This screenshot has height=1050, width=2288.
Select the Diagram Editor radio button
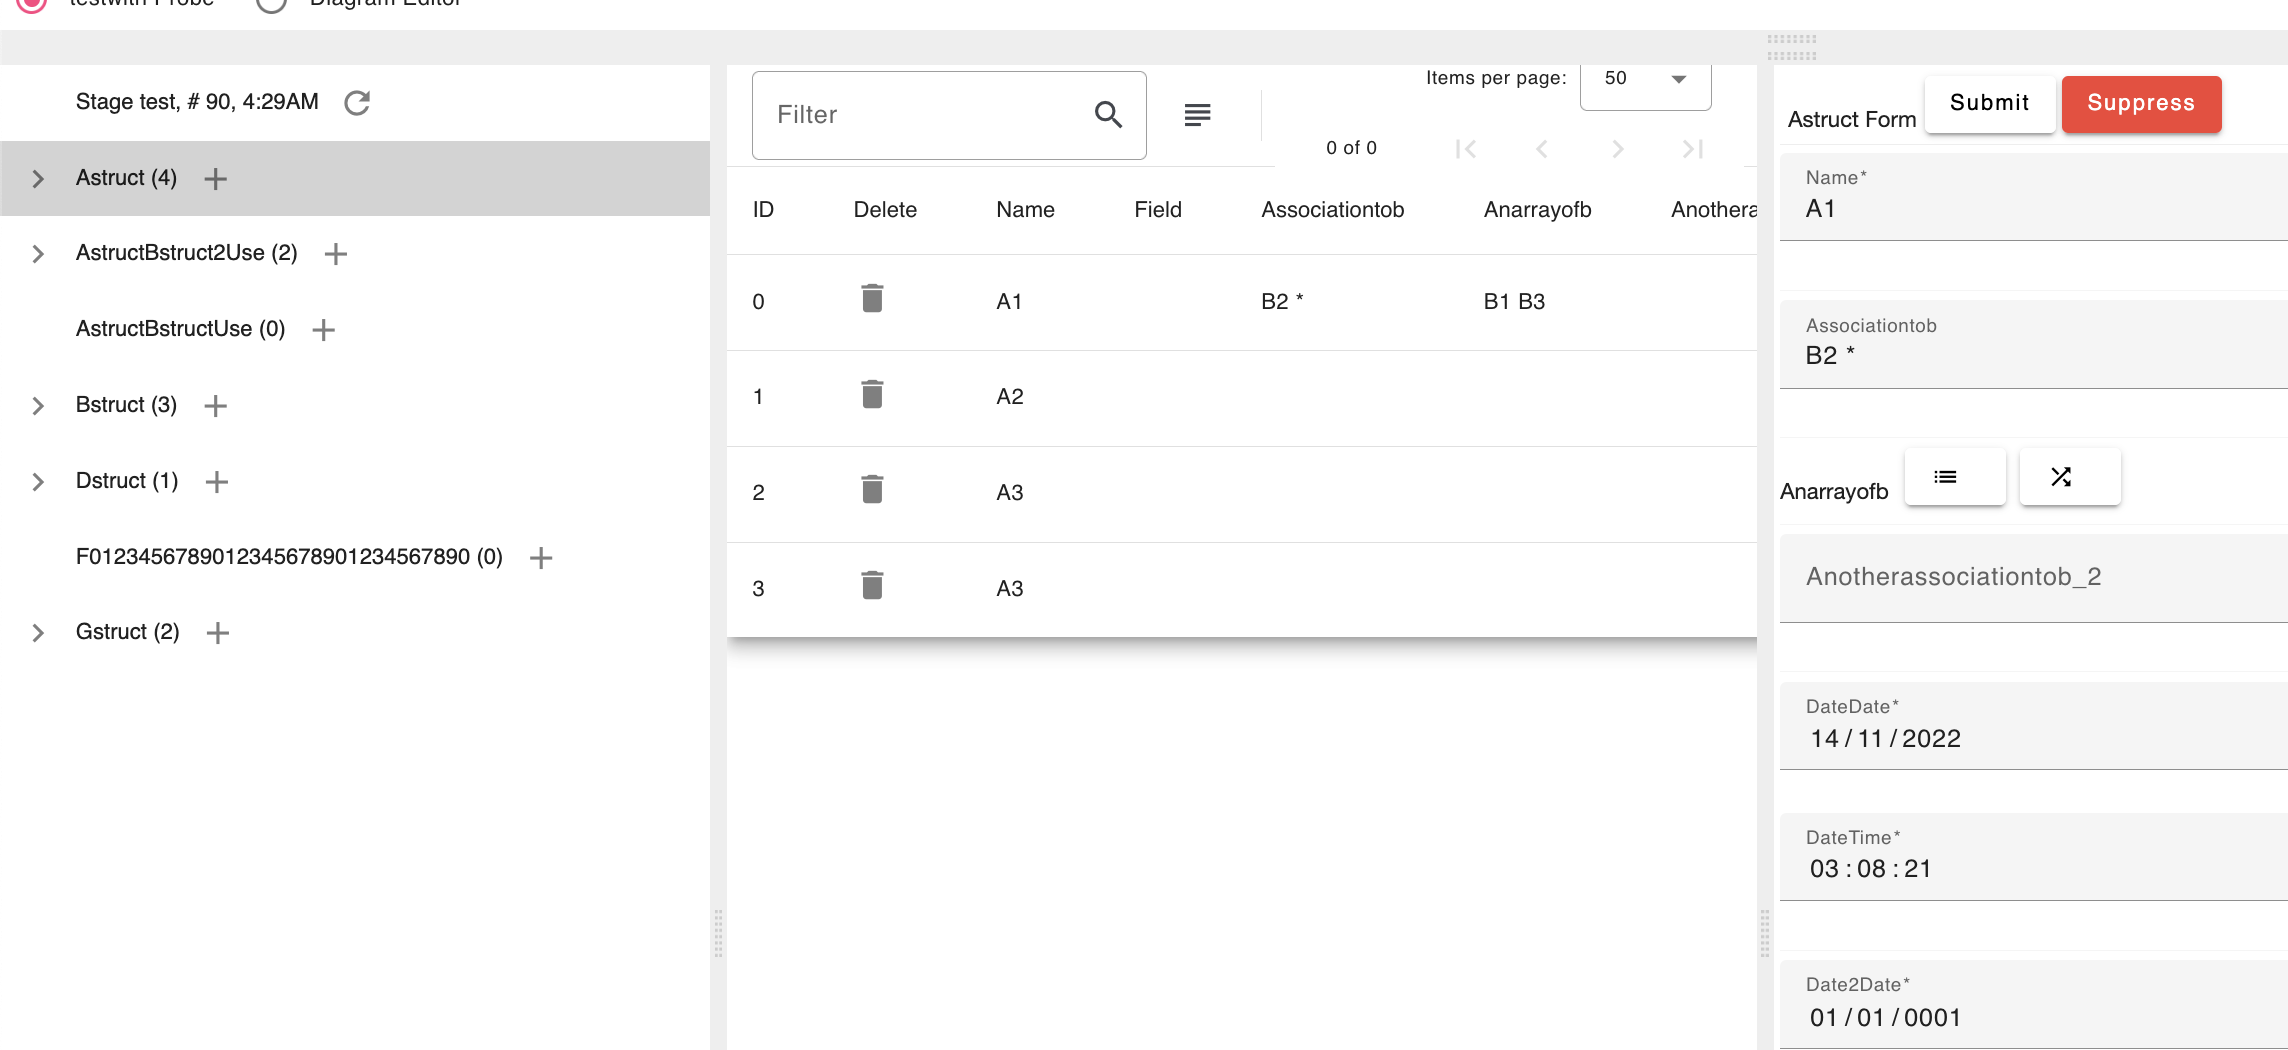point(272,3)
